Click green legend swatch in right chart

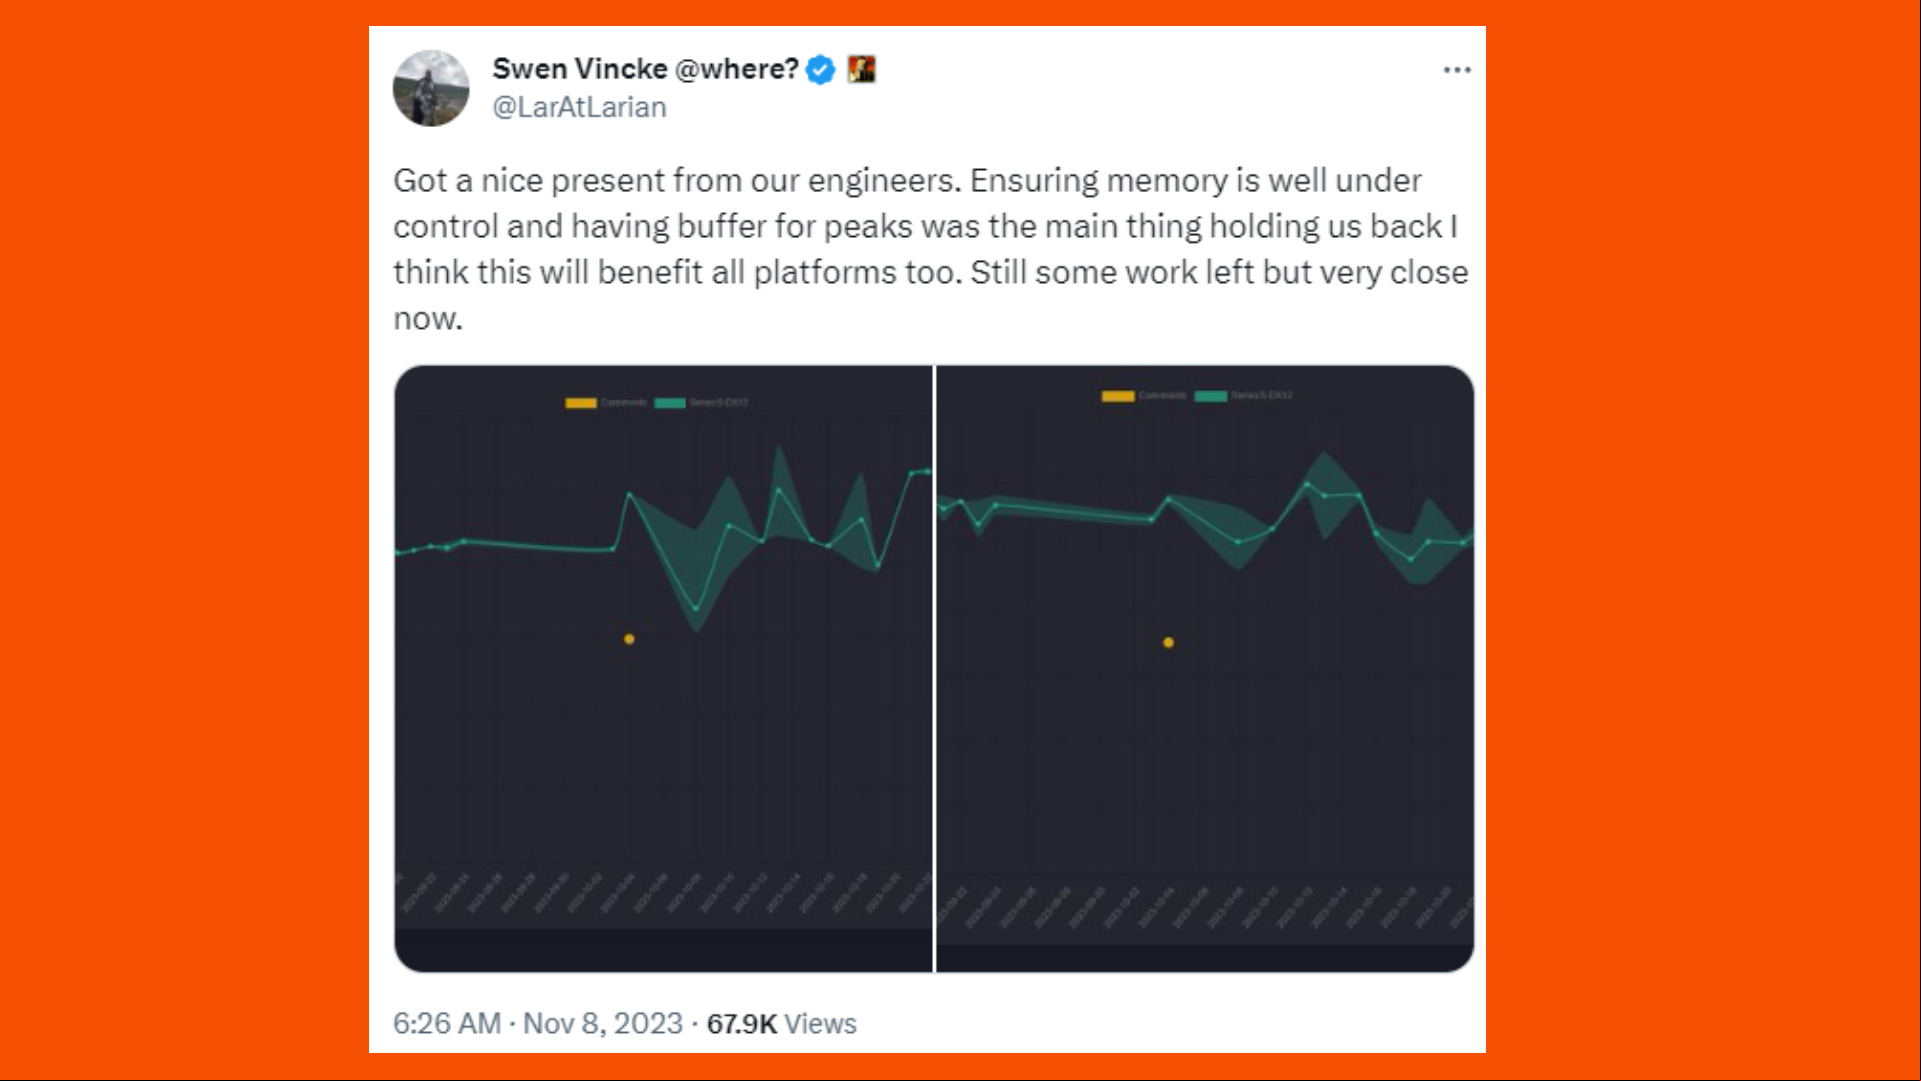[1211, 396]
